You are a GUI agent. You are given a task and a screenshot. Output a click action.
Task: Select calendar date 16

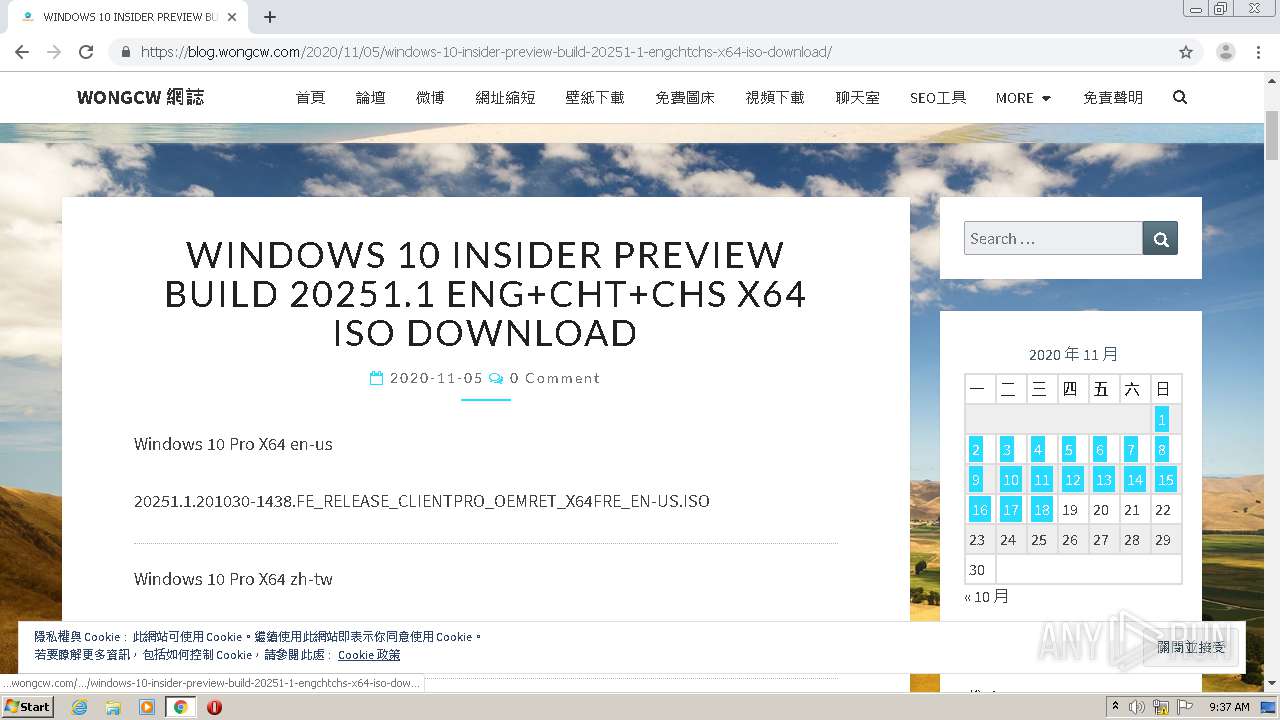click(980, 509)
